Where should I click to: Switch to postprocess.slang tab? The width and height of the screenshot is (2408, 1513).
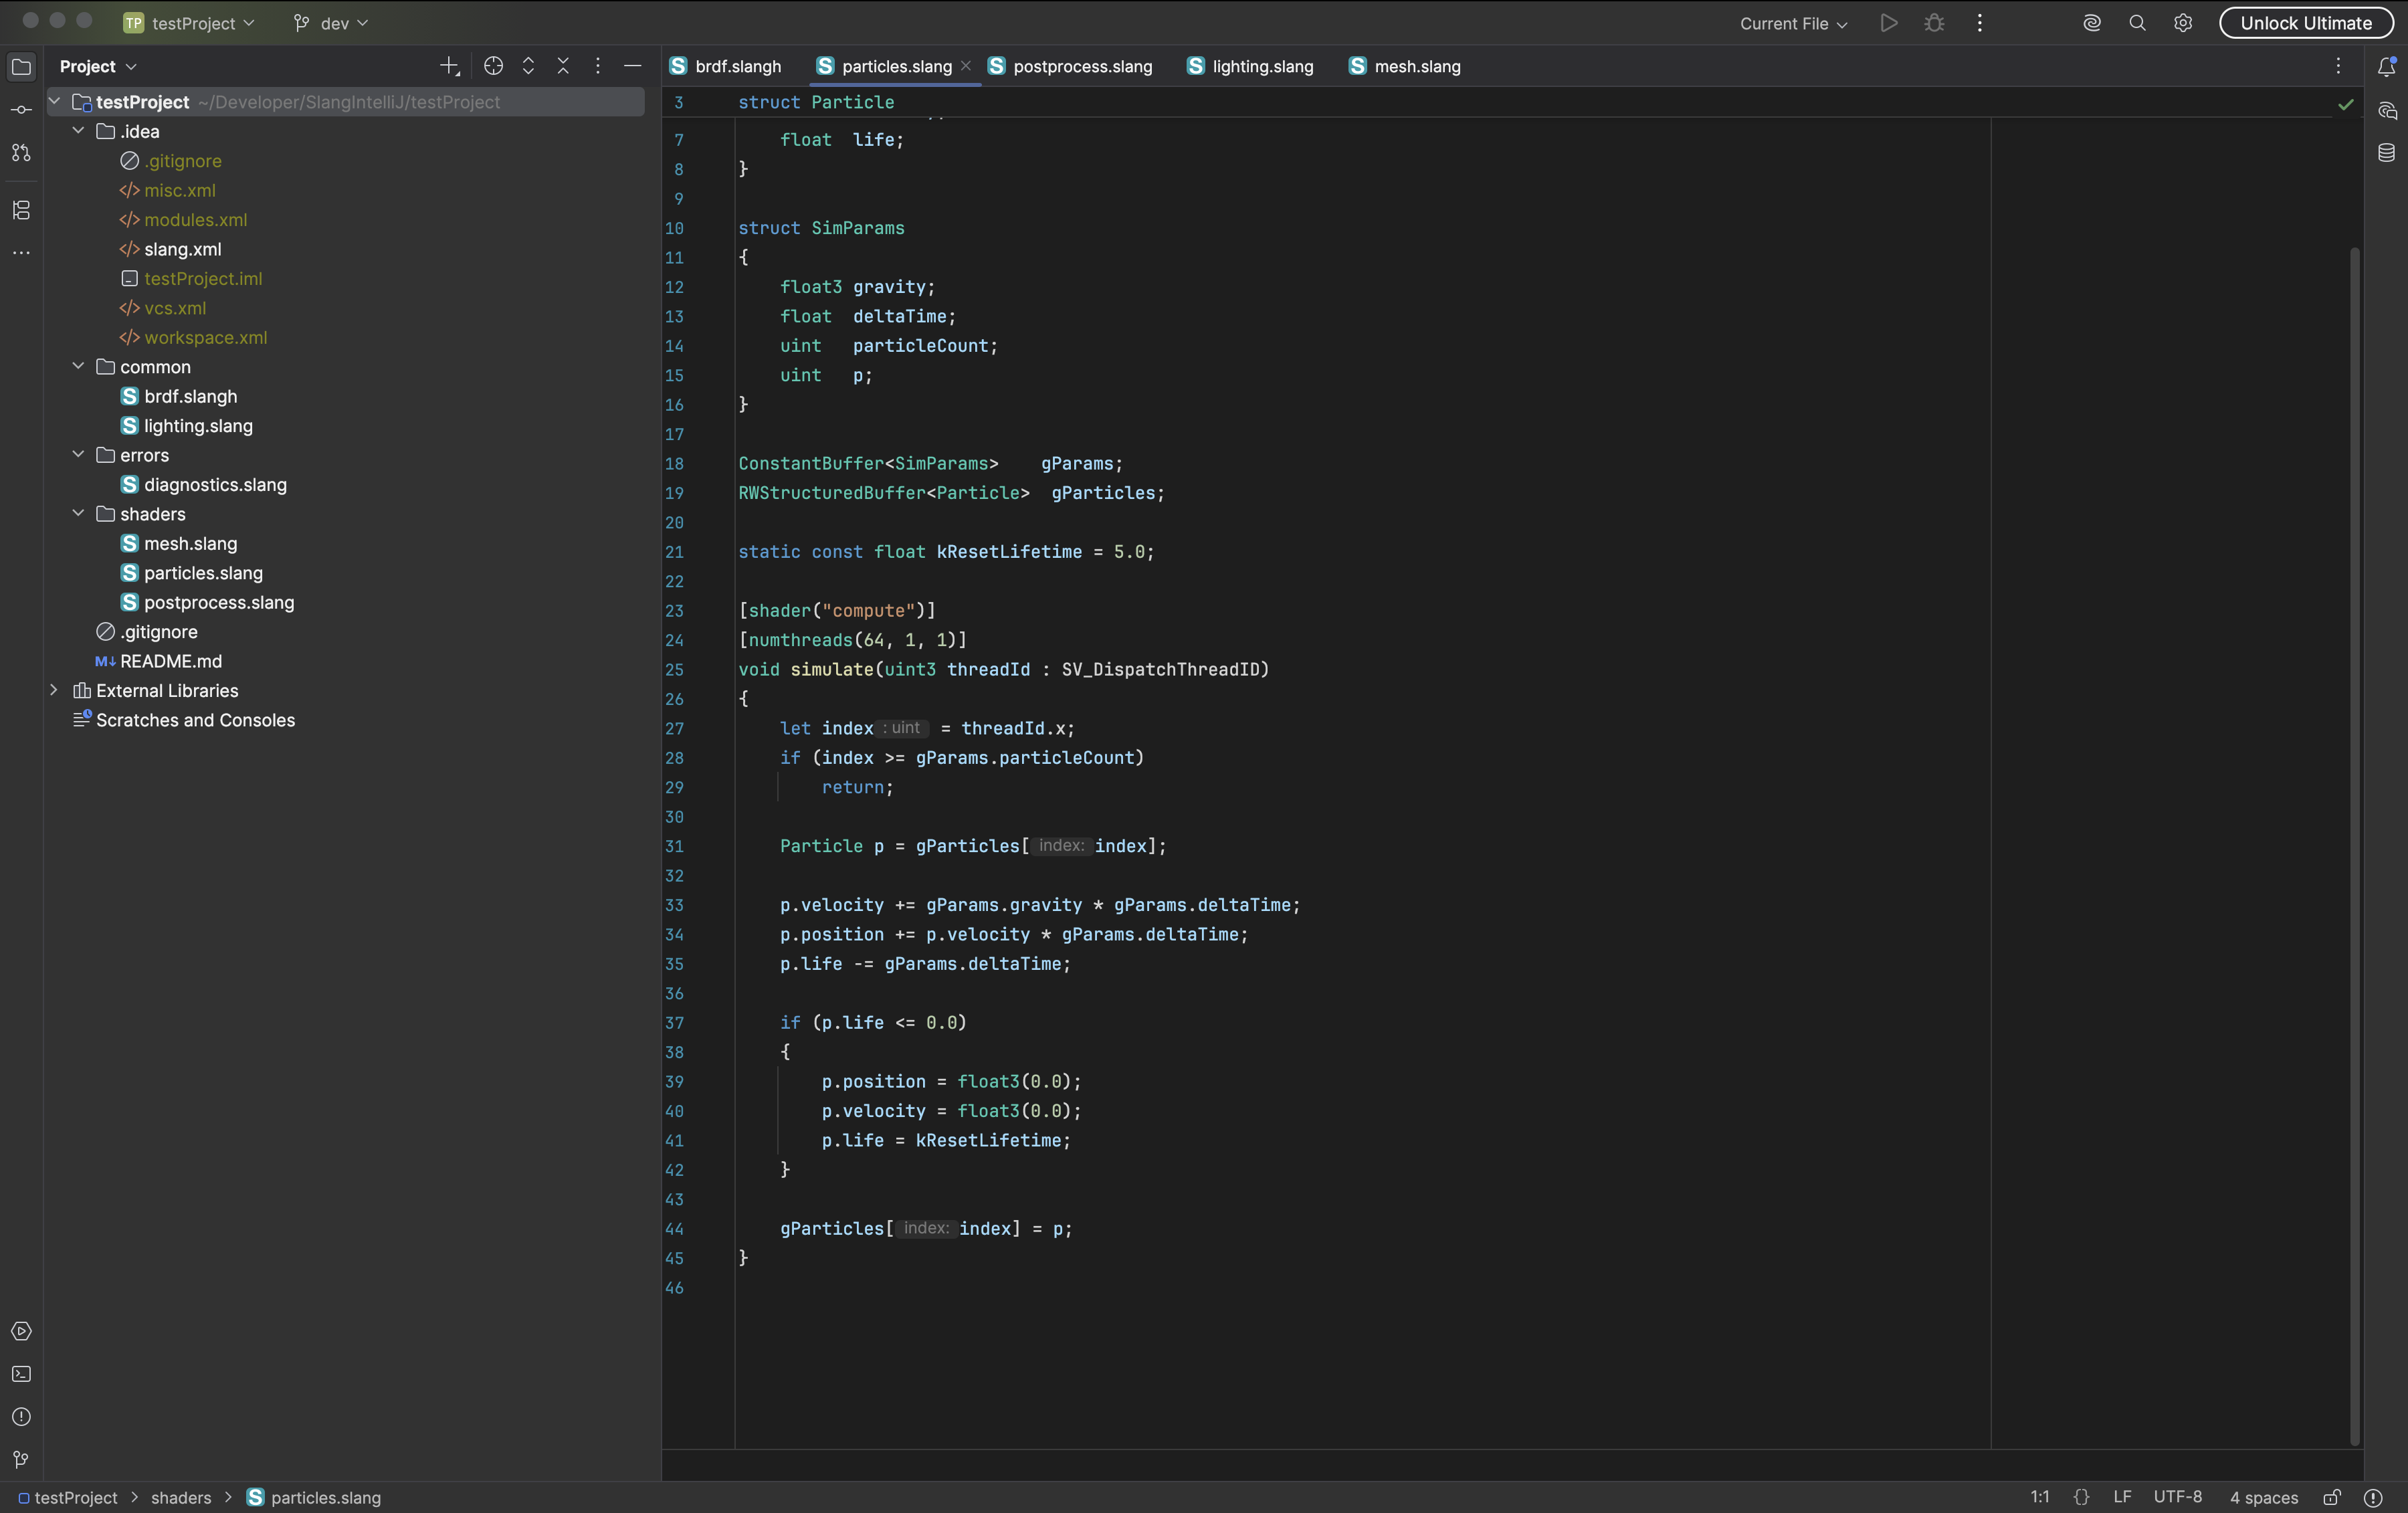tap(1070, 66)
